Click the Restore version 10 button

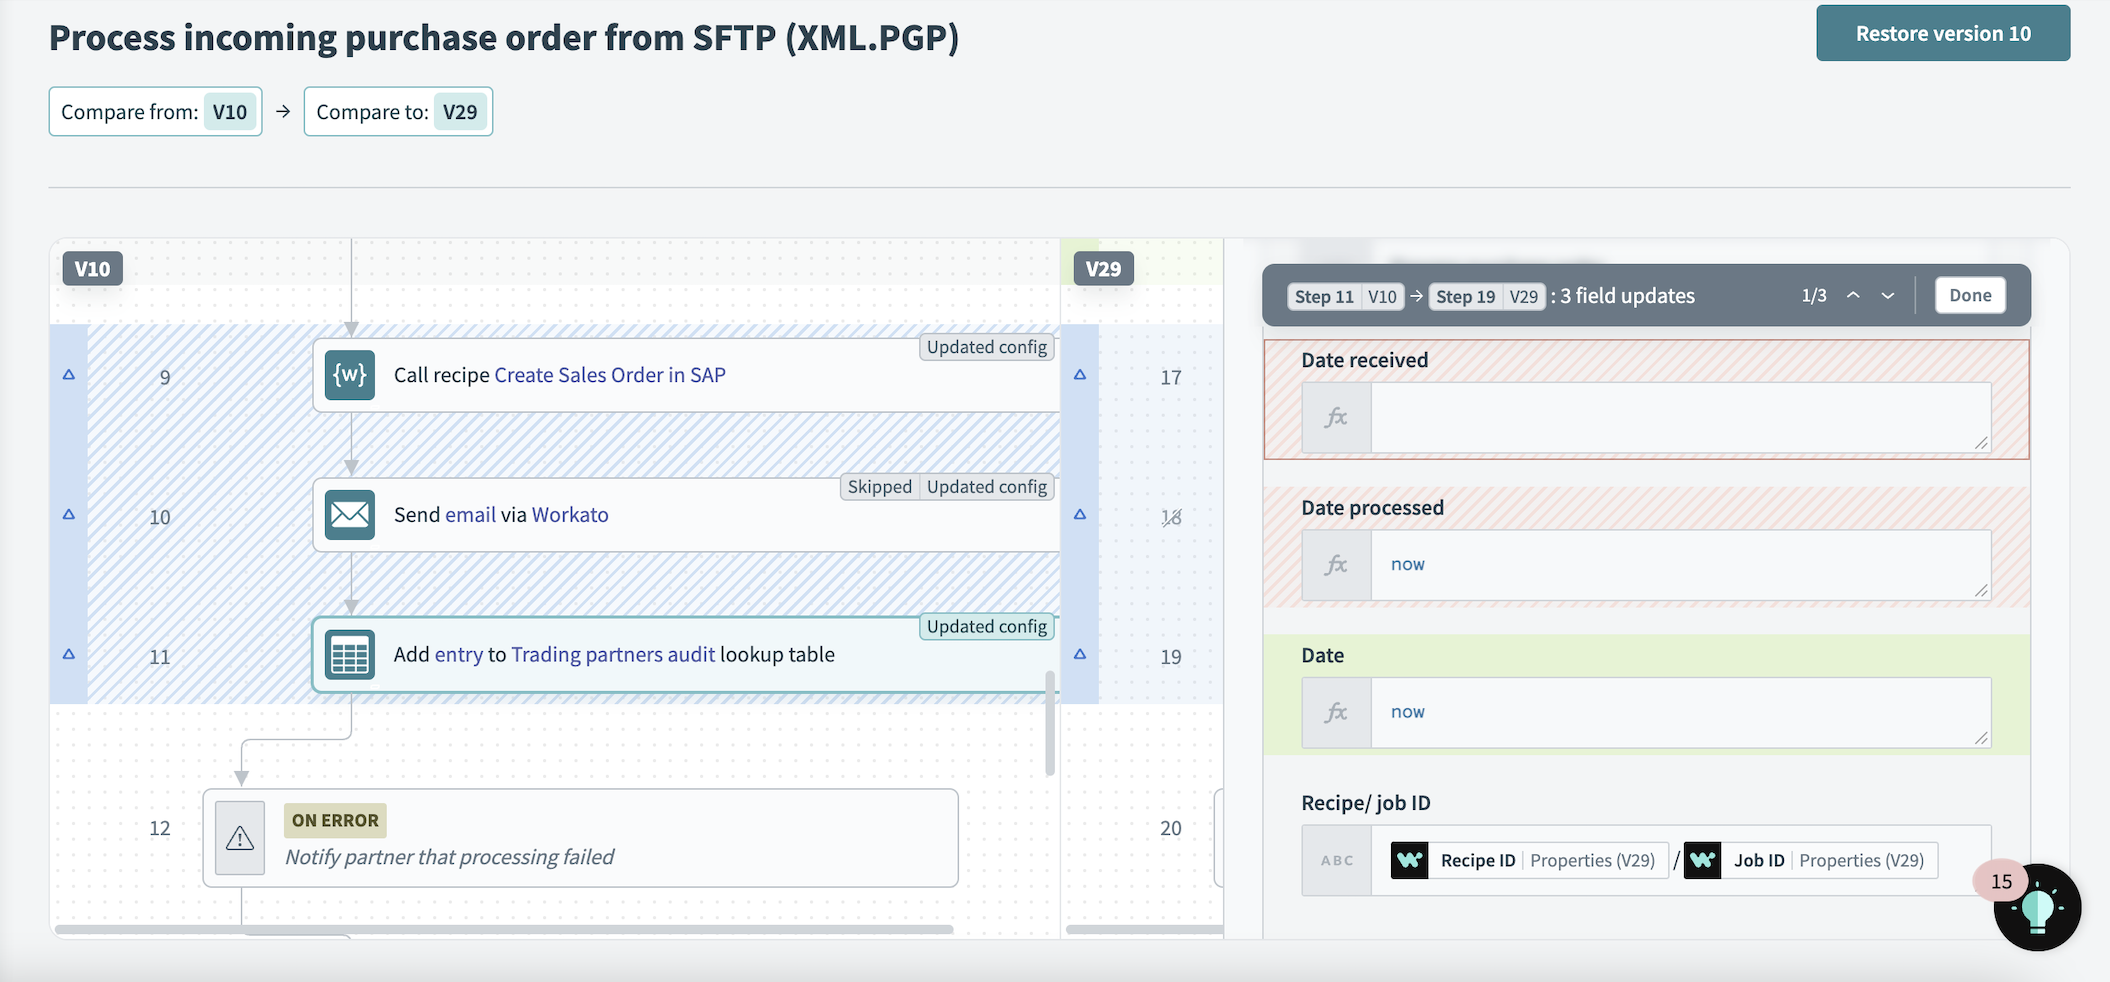(1942, 33)
